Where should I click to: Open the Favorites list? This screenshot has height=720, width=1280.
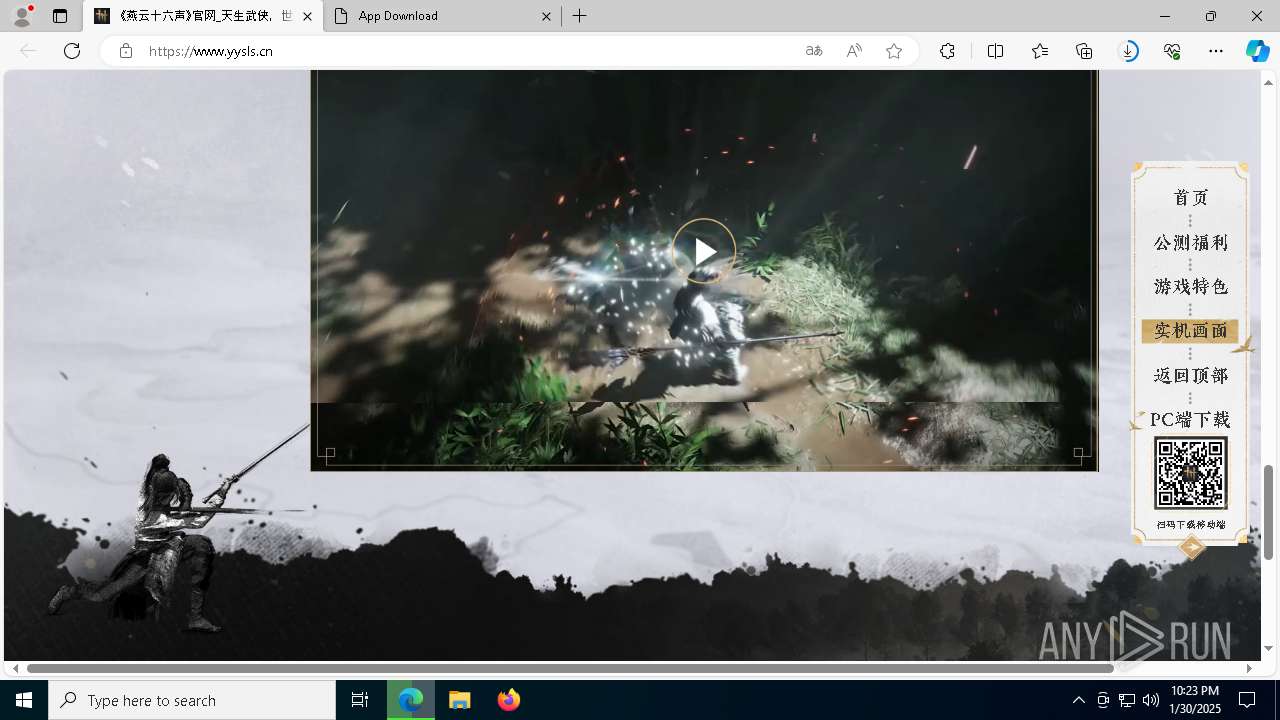coord(1040,51)
